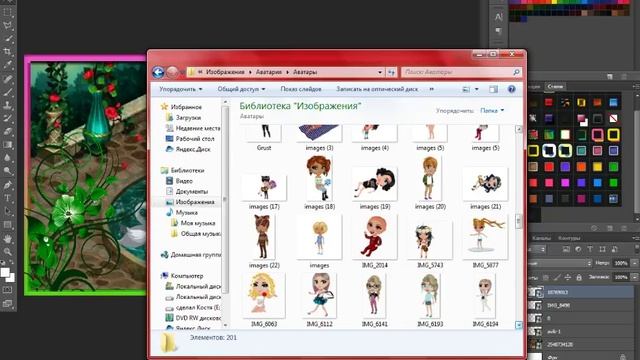Select the Blur tool in Photoshop
The height and width of the screenshot is (360, 640).
8,158
